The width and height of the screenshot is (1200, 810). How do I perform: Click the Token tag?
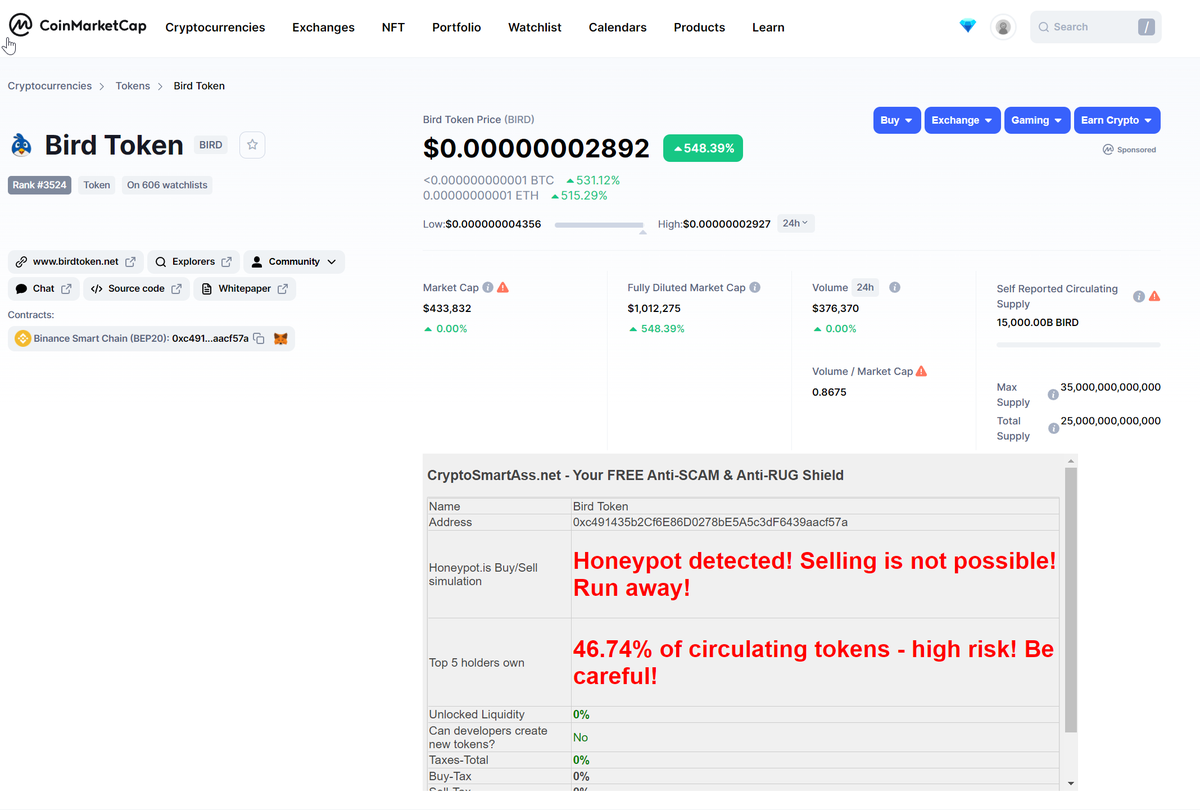coord(97,185)
